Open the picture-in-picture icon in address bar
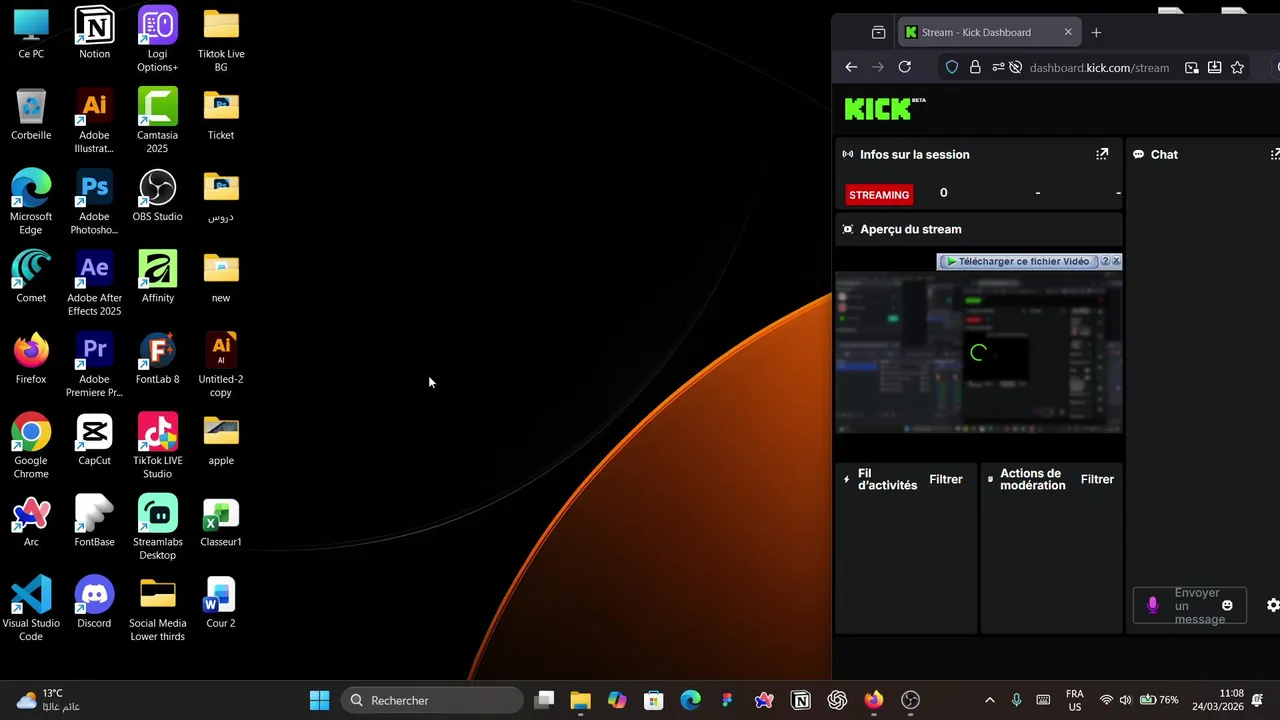The width and height of the screenshot is (1280, 720). (1192, 67)
